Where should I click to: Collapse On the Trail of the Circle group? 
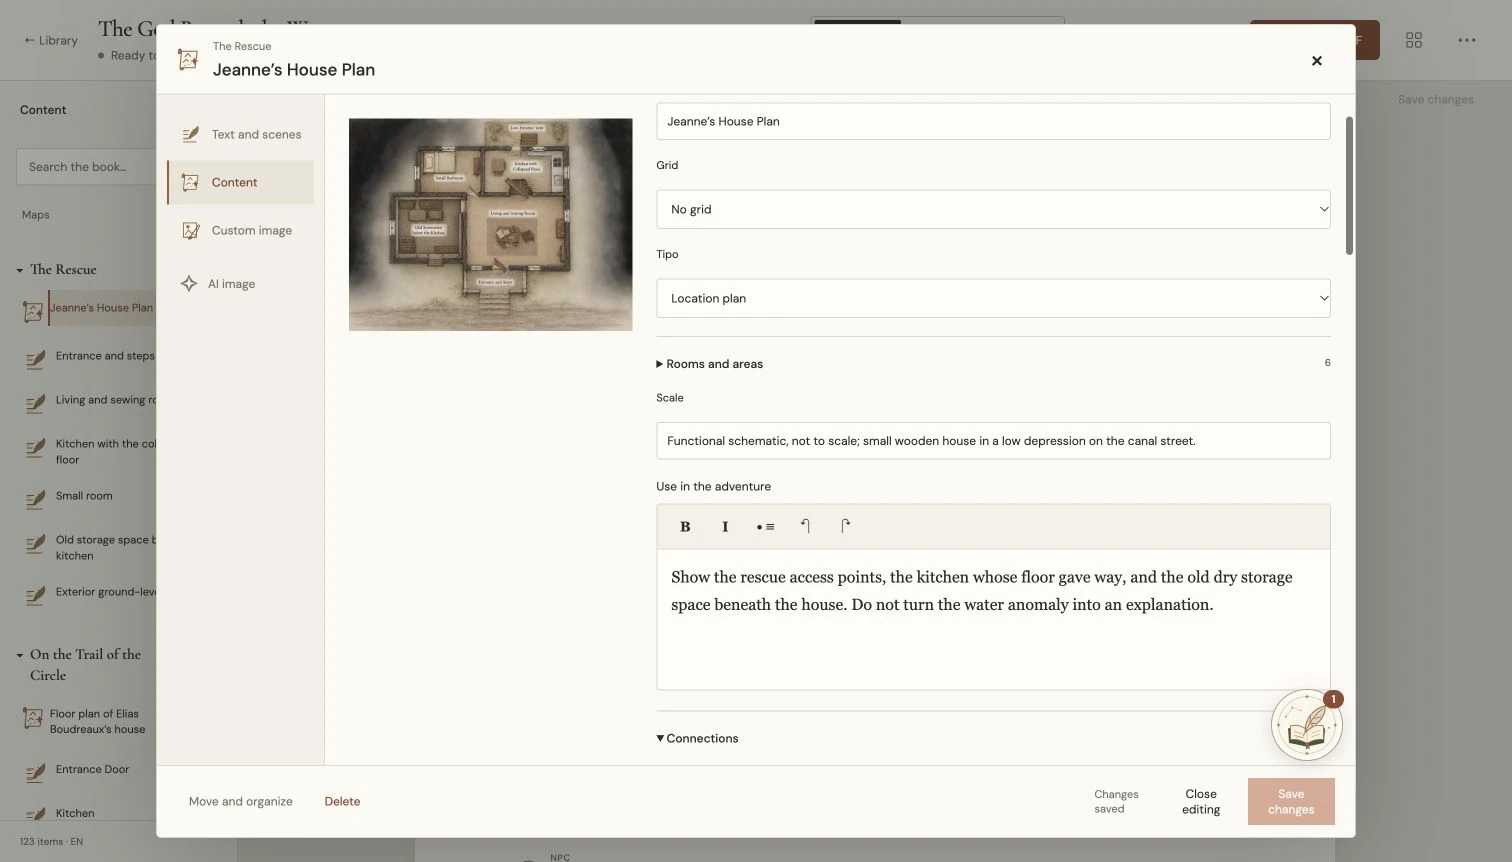(19, 655)
